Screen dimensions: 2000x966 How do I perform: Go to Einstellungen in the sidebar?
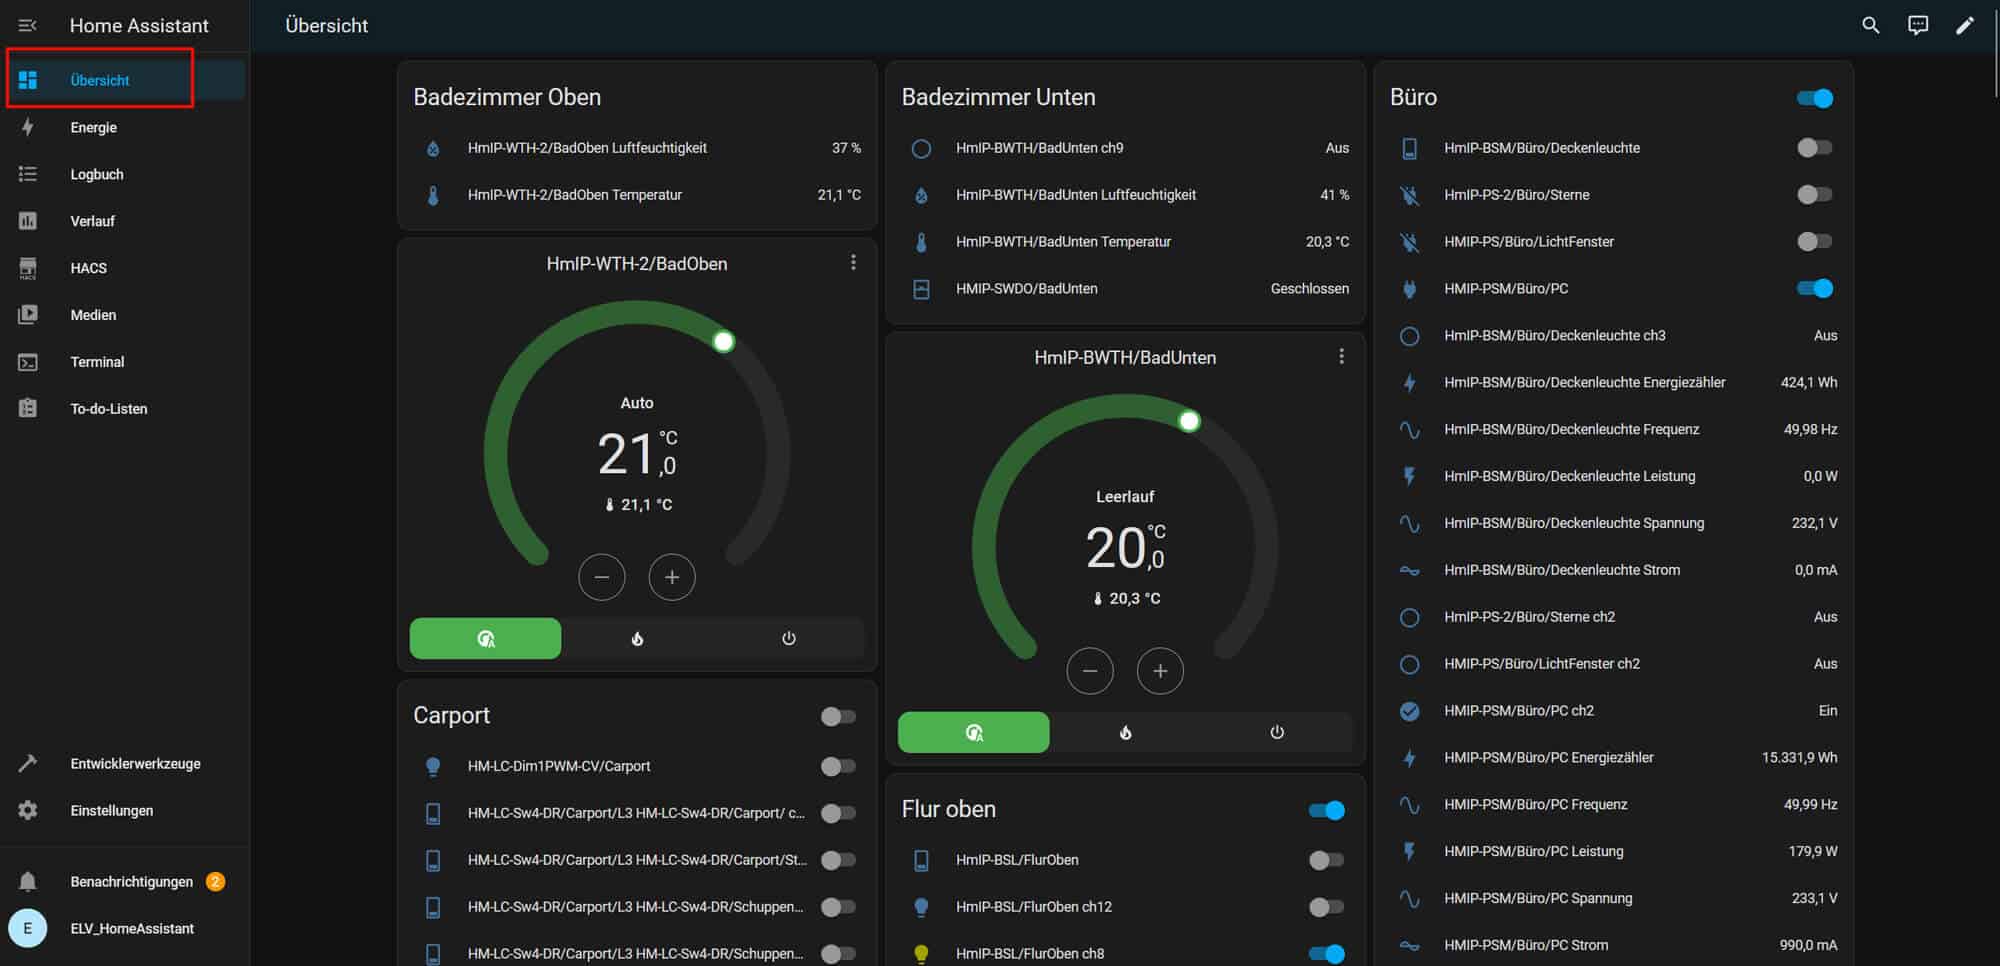111,810
